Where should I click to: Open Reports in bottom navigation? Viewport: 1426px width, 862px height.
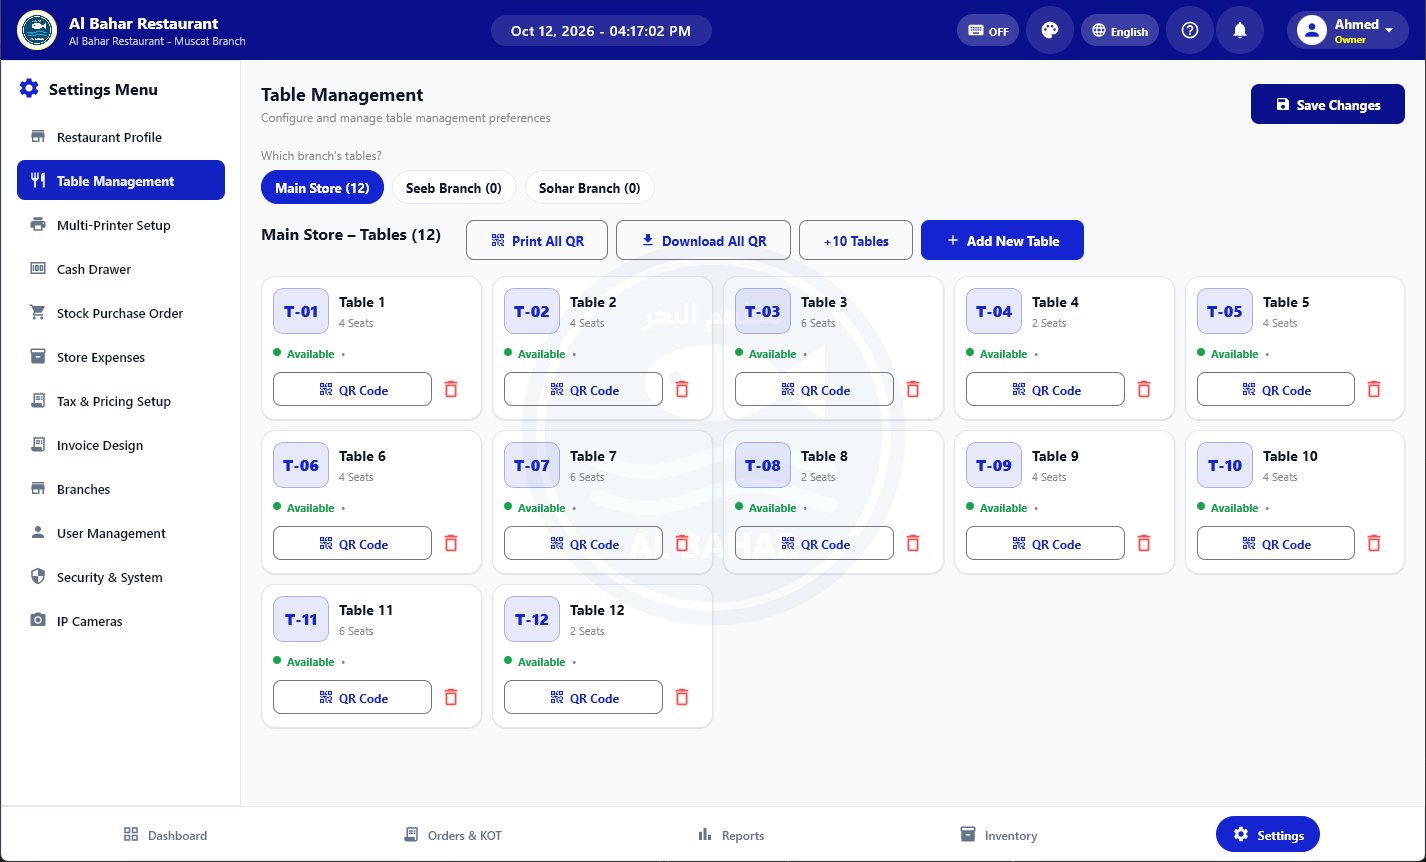point(731,835)
